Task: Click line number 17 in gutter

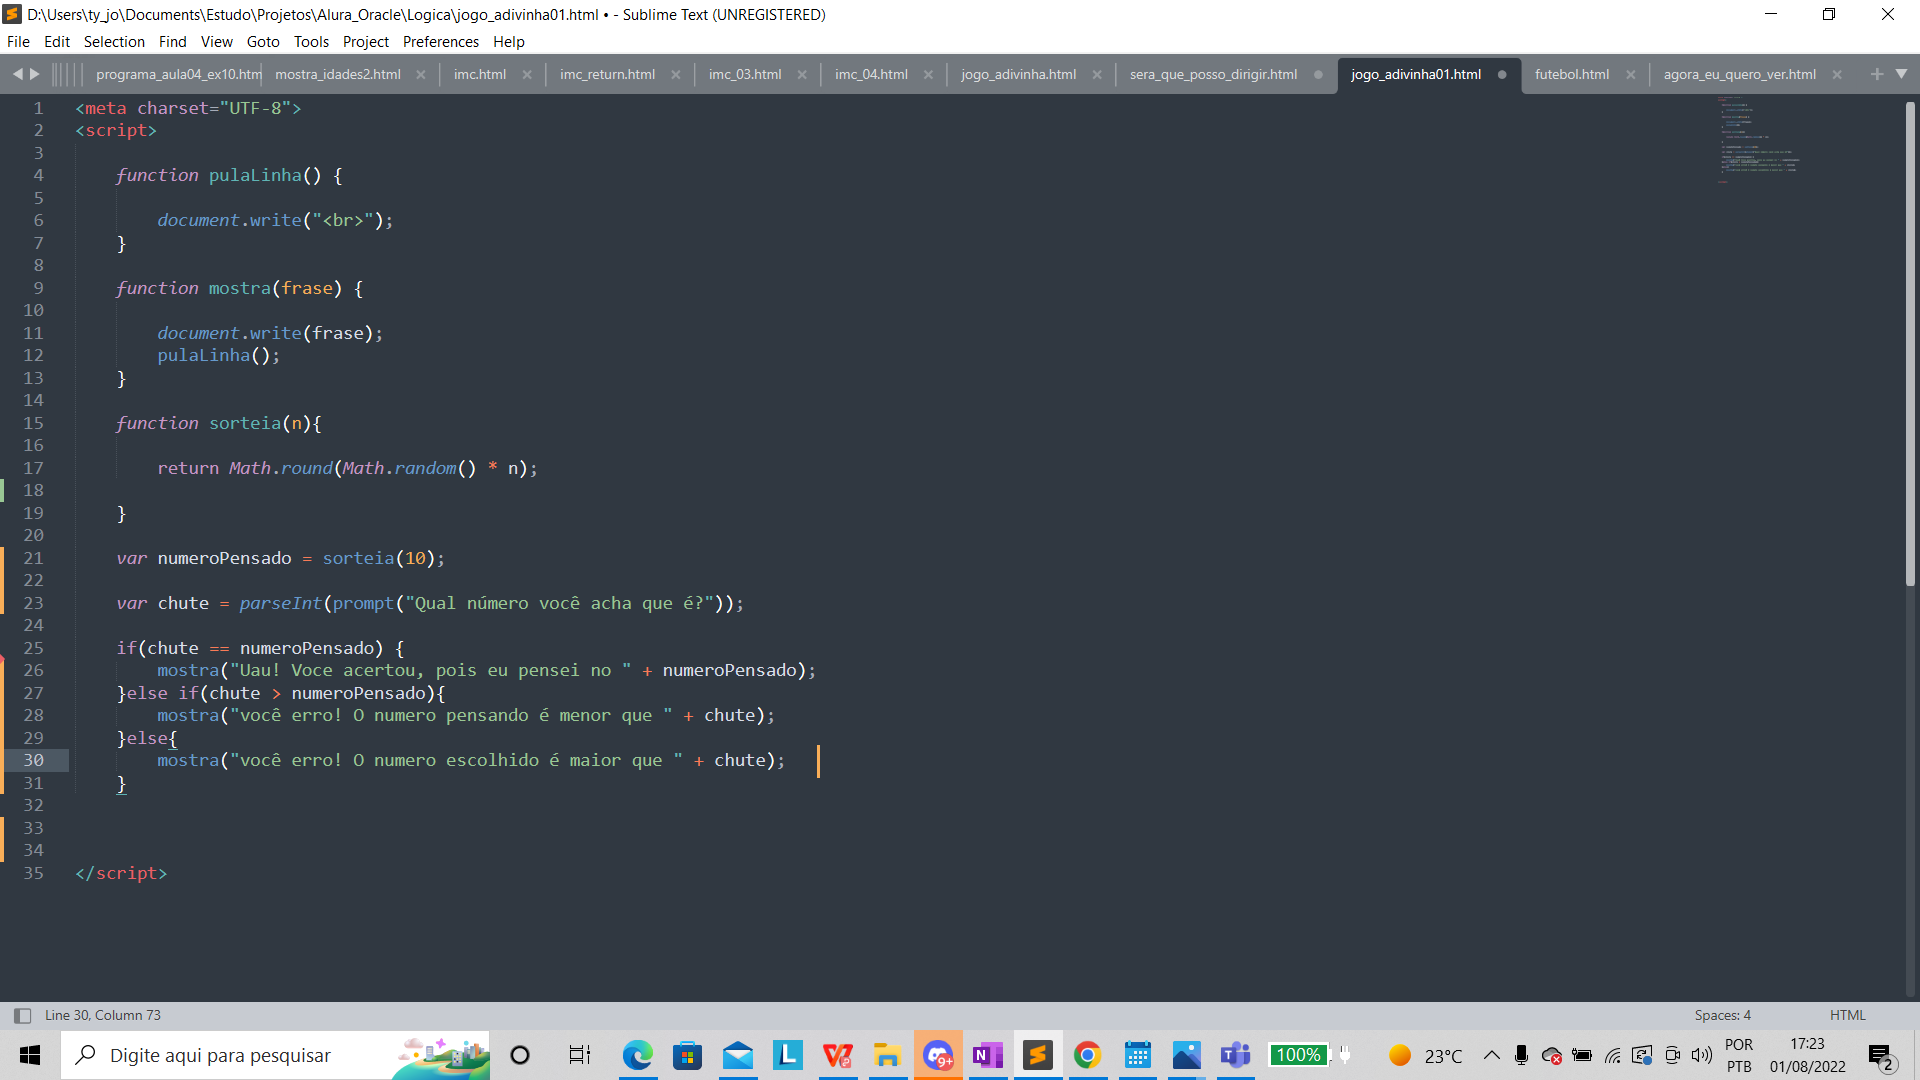Action: click(33, 468)
